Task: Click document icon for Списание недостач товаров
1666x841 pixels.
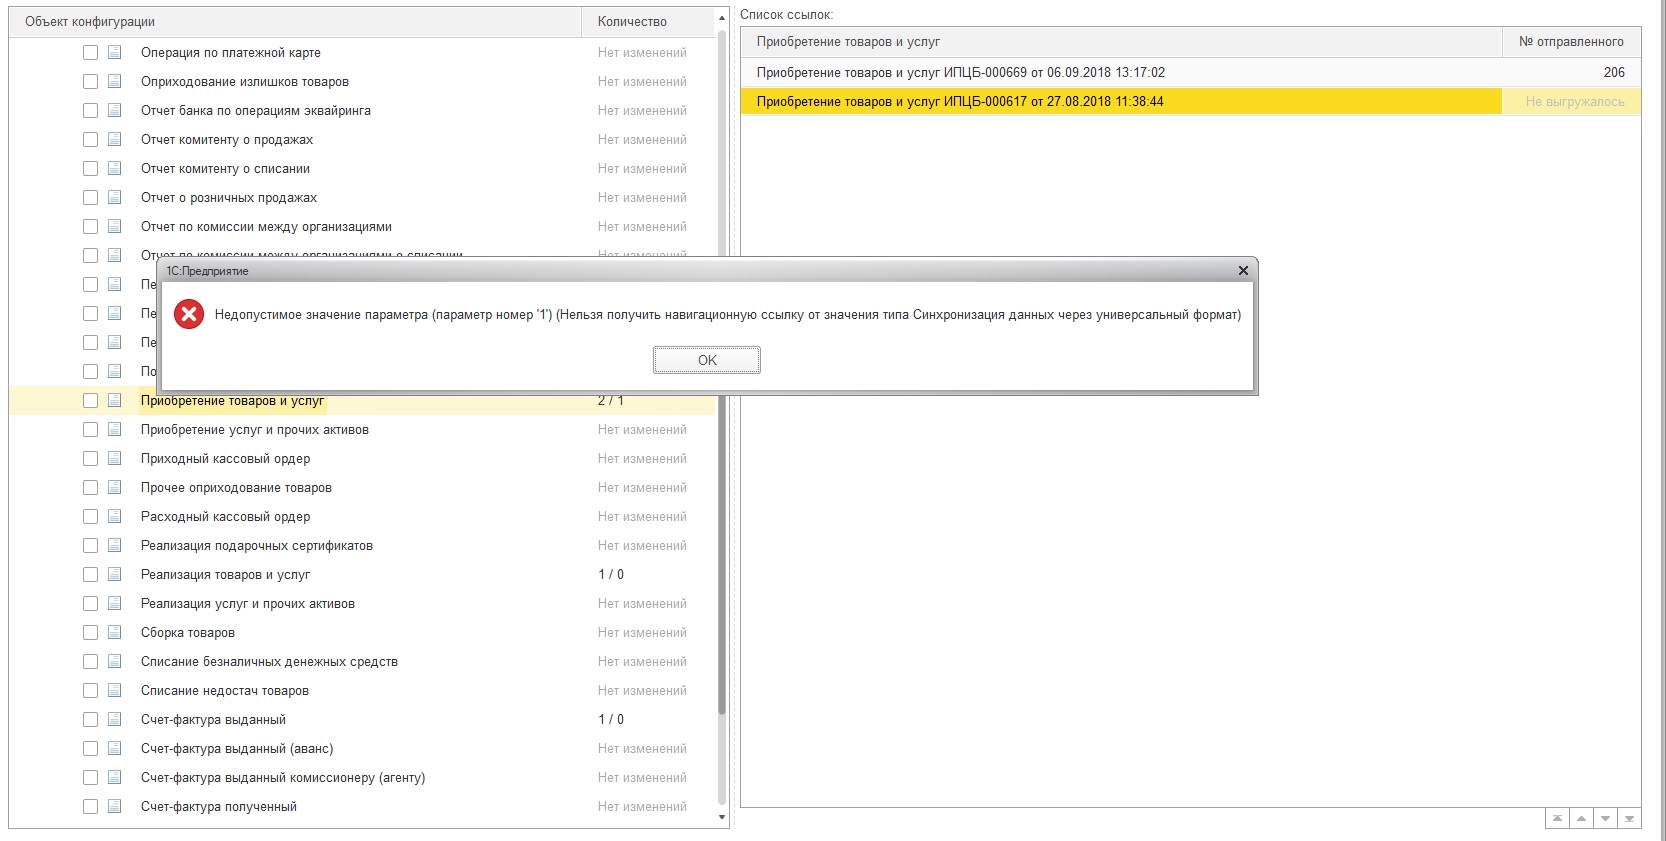Action: coord(115,690)
